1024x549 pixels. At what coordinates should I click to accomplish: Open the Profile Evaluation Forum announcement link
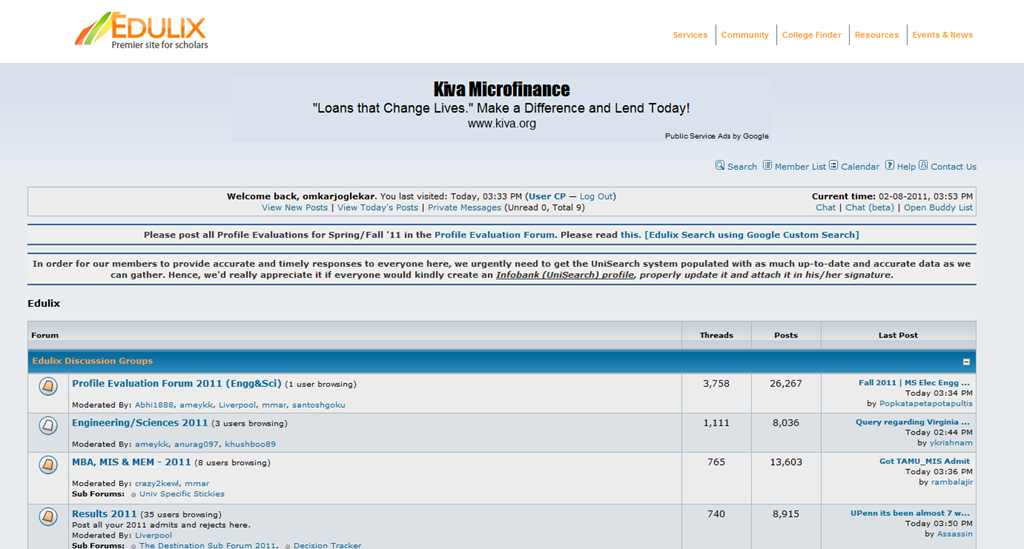494,235
